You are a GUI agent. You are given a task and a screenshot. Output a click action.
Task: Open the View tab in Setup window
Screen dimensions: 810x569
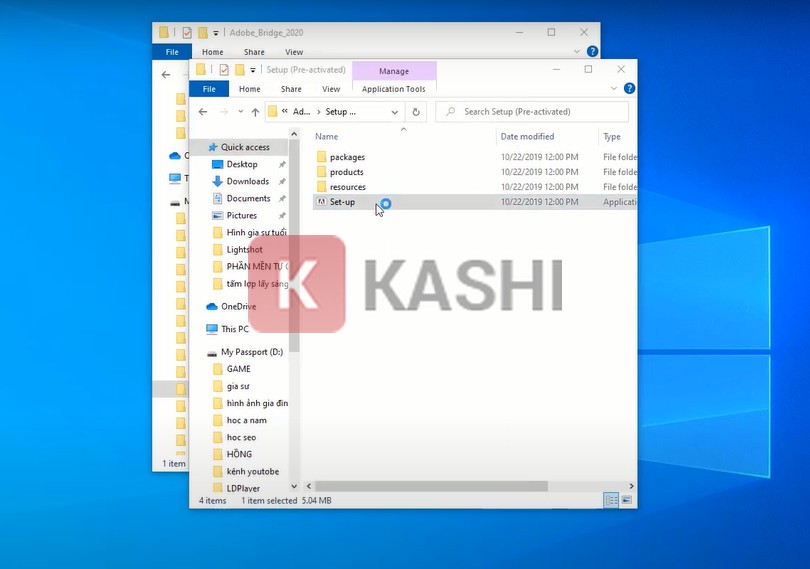(x=331, y=89)
